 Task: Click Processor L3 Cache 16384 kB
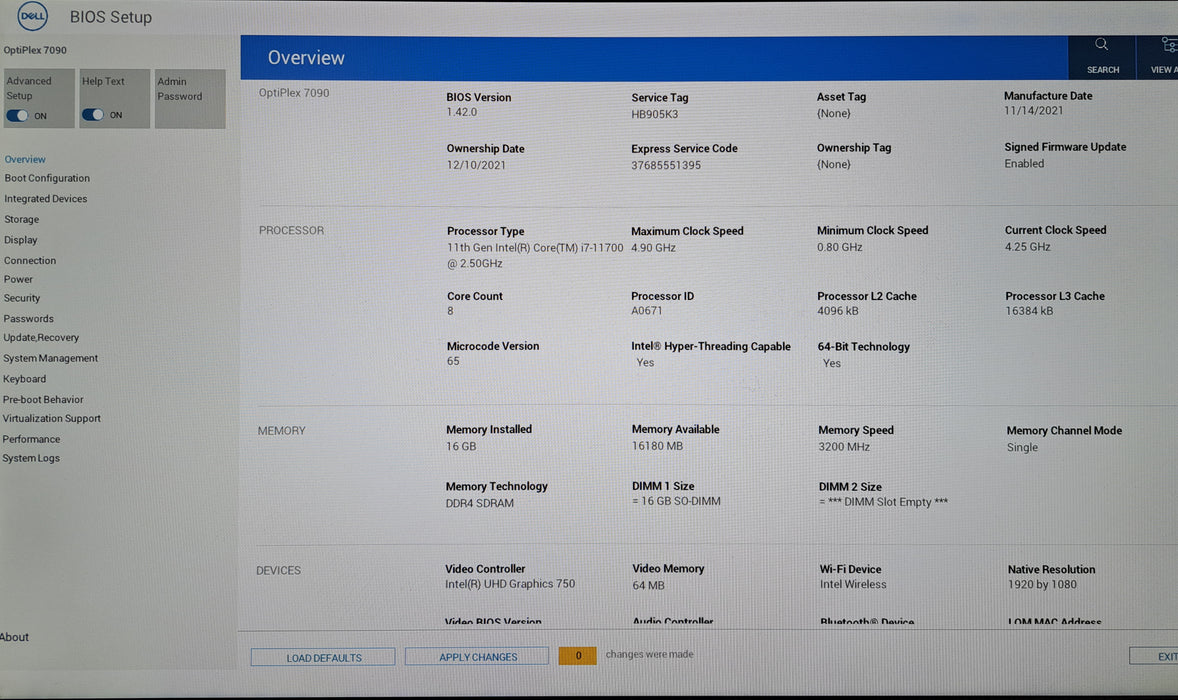1029,311
